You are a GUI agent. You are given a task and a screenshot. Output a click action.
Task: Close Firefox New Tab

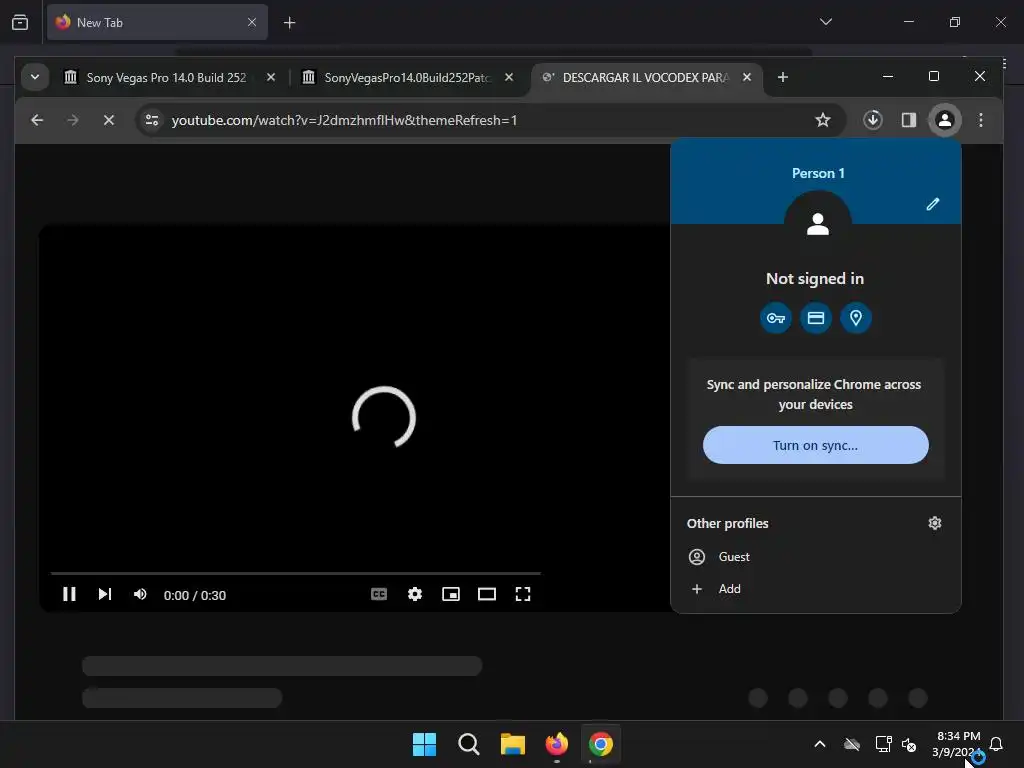251,22
